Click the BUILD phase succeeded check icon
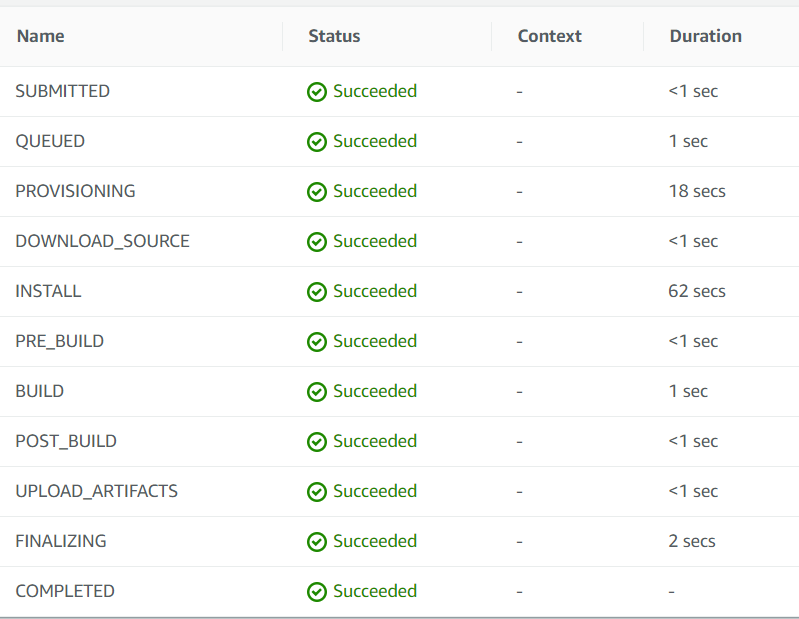This screenshot has width=799, height=619. 317,392
